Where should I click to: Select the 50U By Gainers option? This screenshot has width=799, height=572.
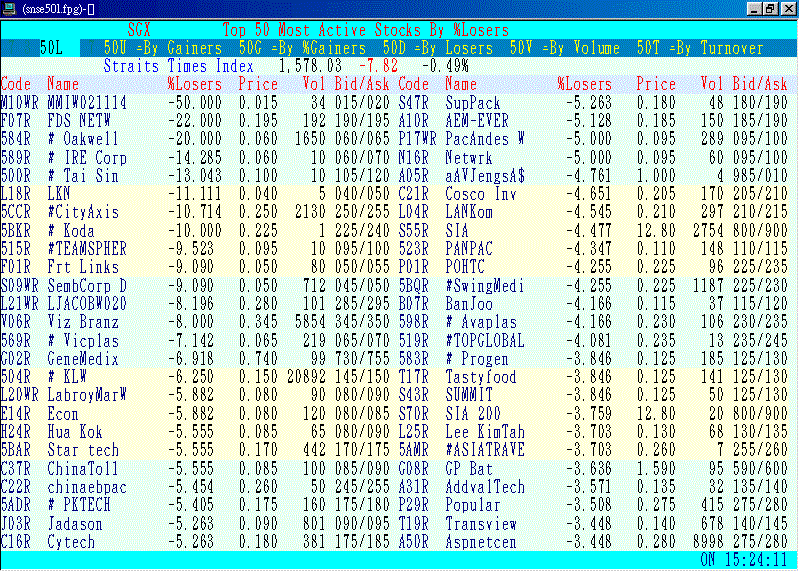[163, 48]
